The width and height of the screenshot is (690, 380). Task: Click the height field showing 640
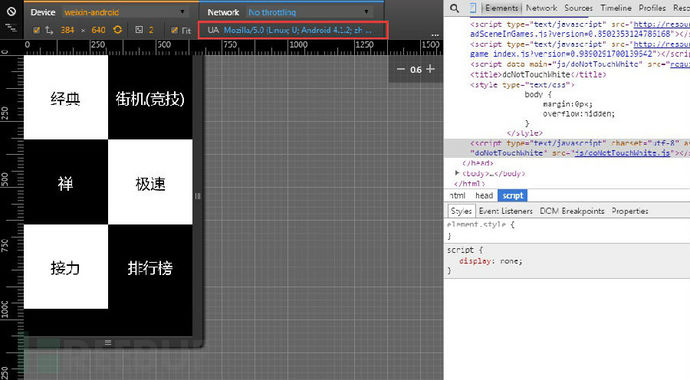click(x=99, y=30)
